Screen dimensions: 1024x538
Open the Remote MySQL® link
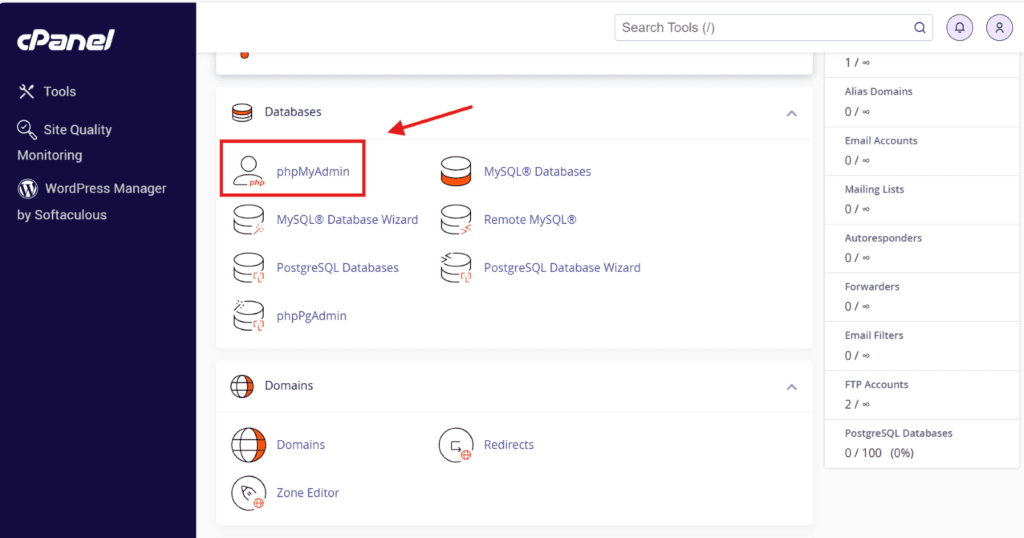coord(530,219)
